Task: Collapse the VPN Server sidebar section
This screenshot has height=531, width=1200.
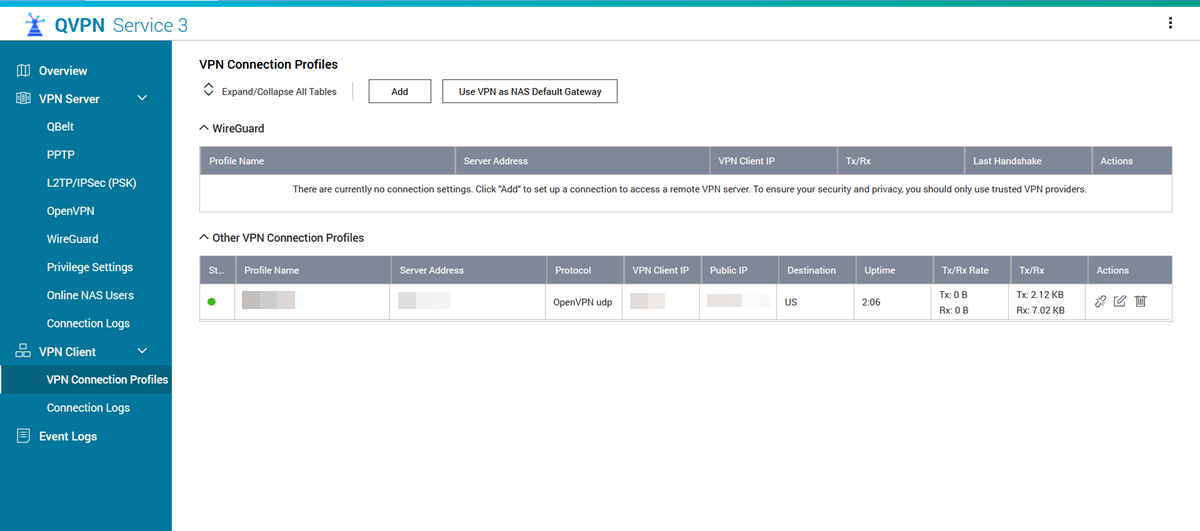Action: click(142, 99)
